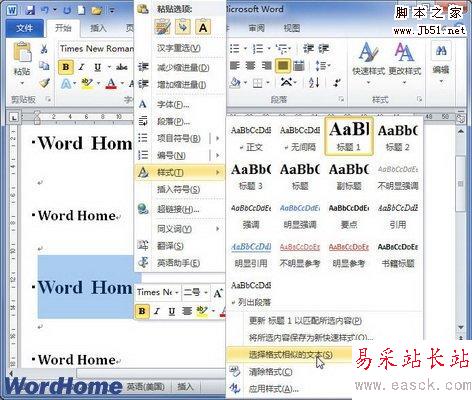
Task: Click the align left icon in paragraph group
Action: [235, 65]
